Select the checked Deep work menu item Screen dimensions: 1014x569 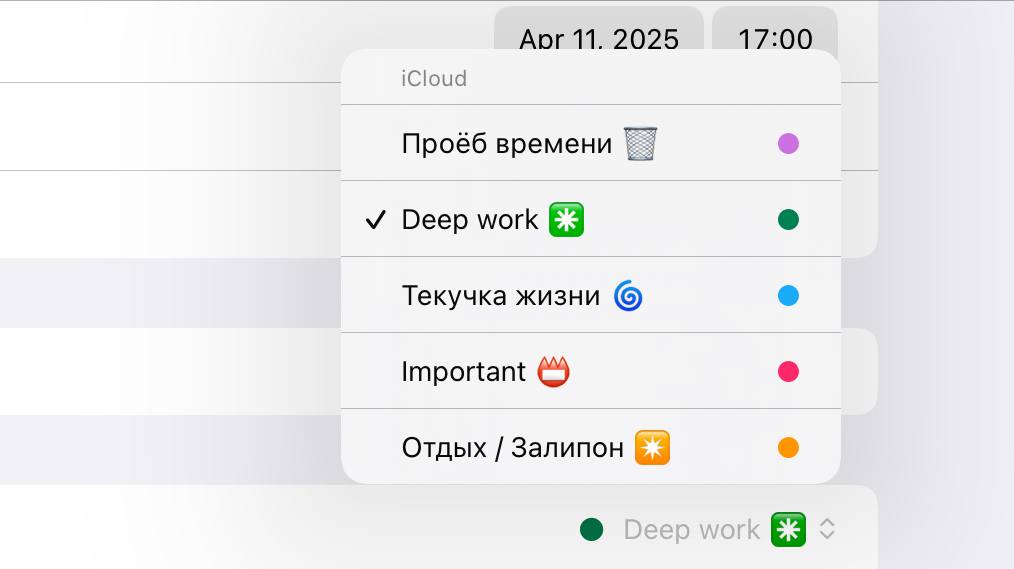pyautogui.click(x=470, y=220)
